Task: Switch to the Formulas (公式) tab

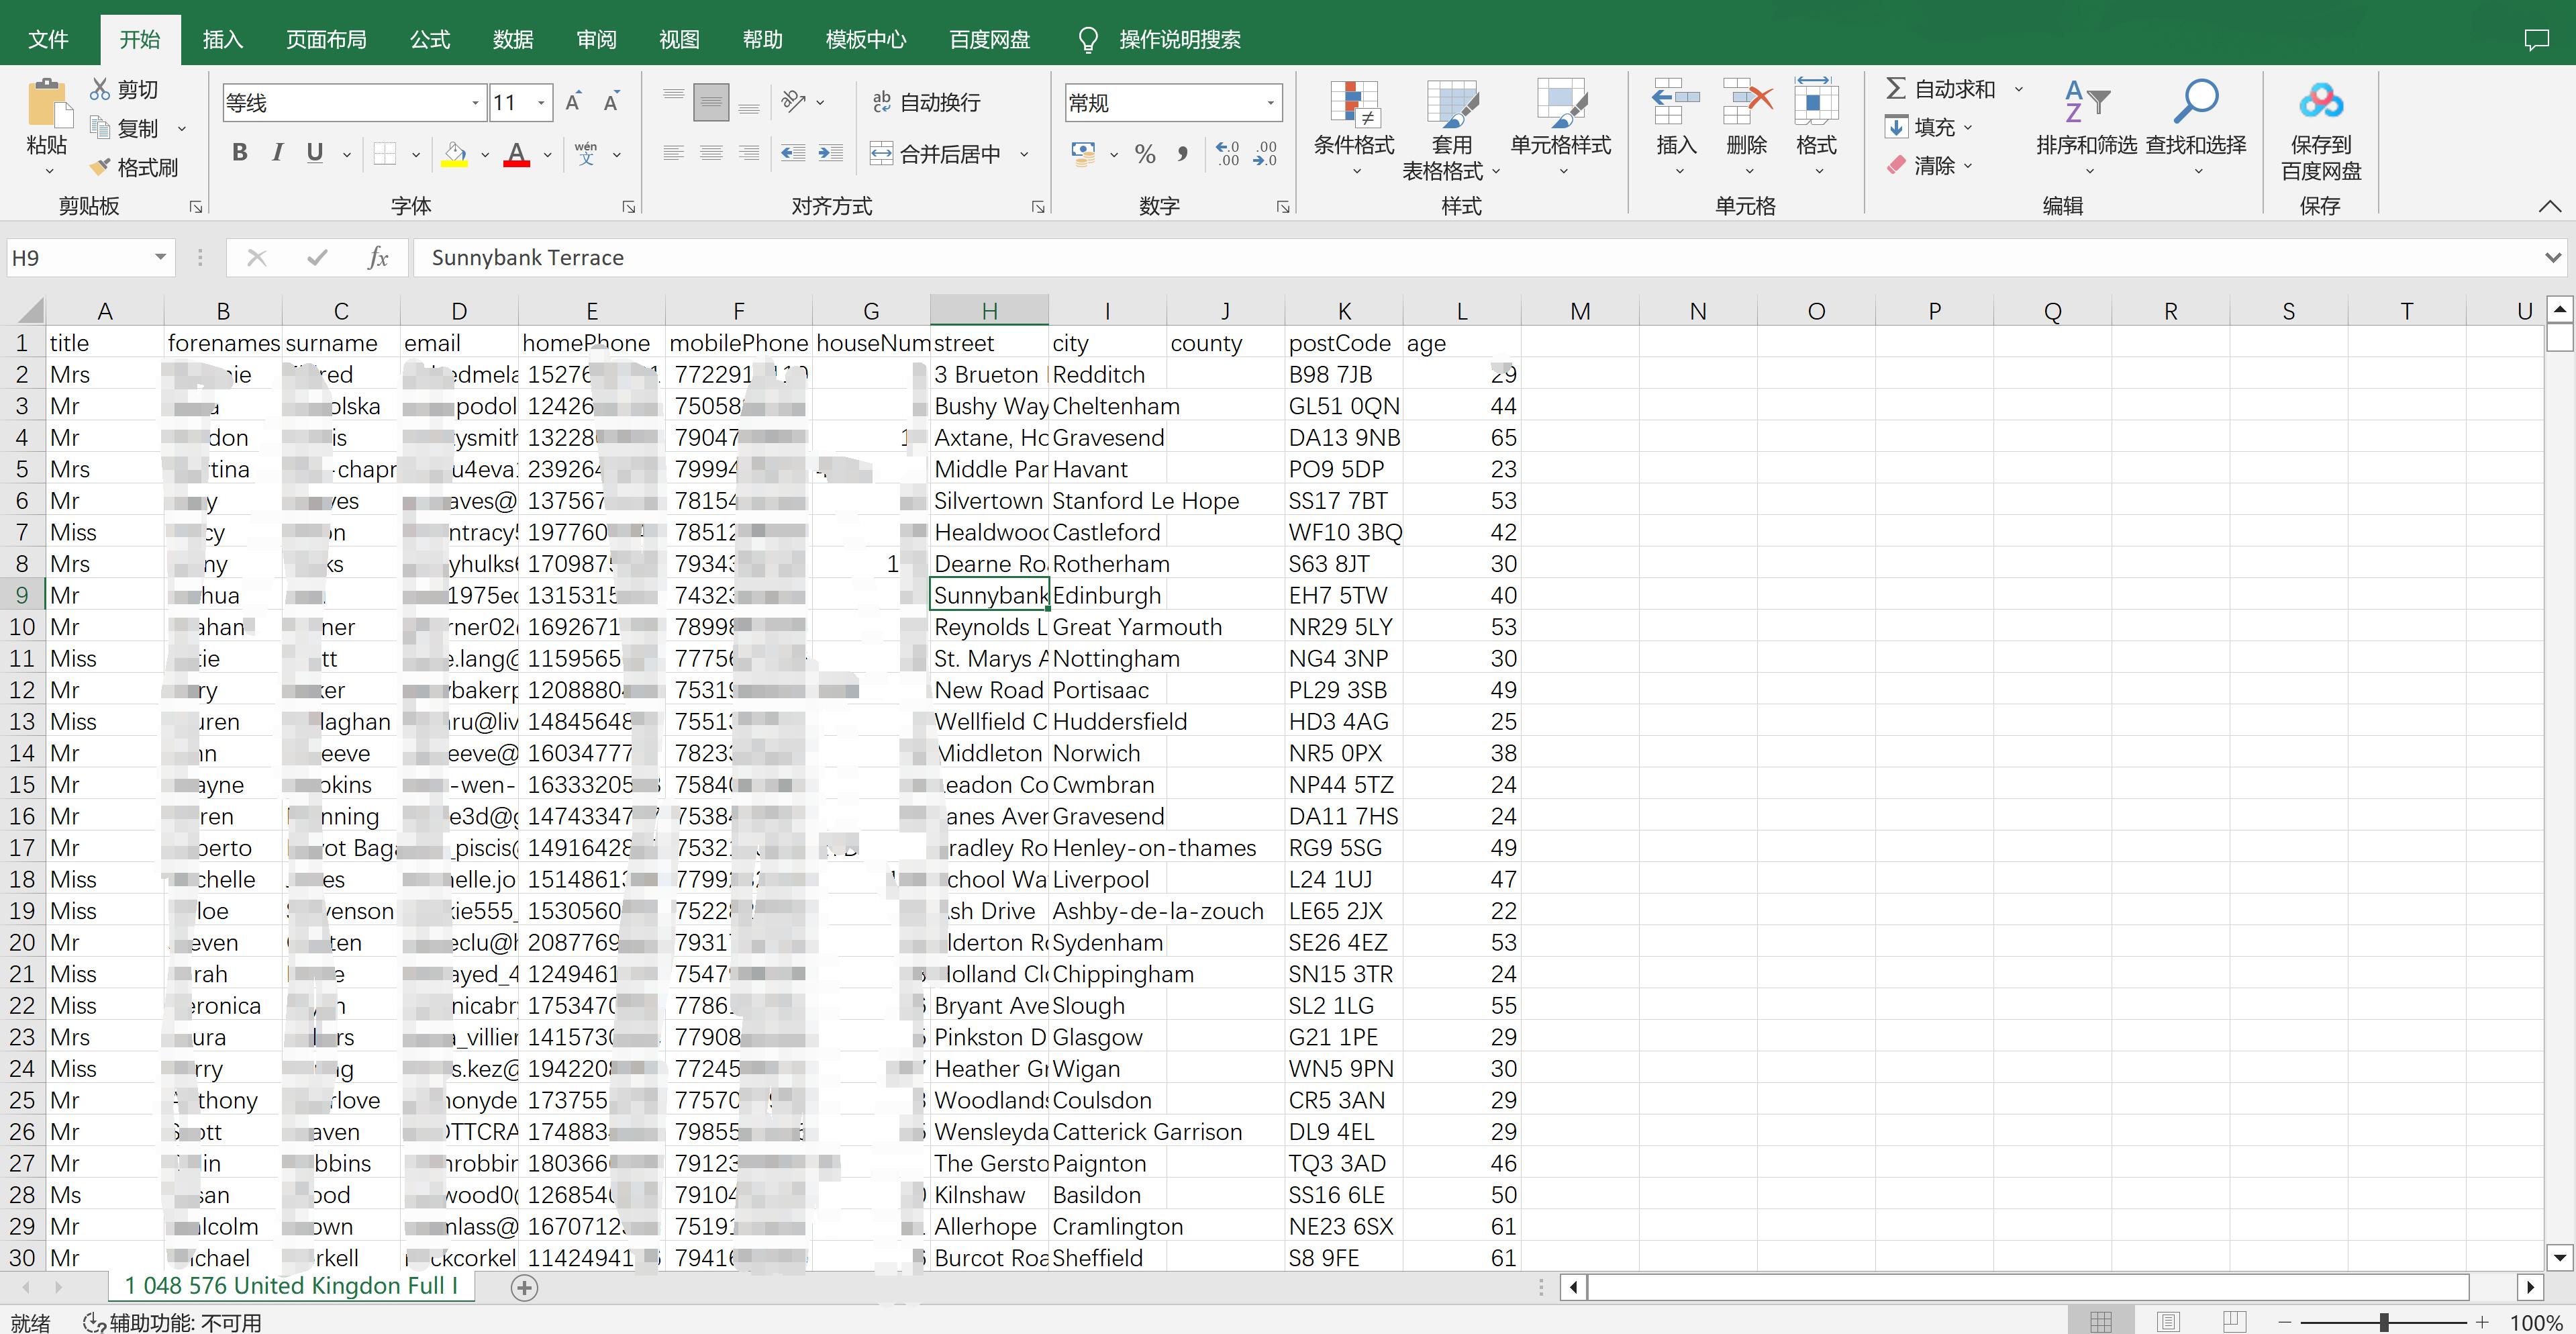Action: click(x=430, y=39)
